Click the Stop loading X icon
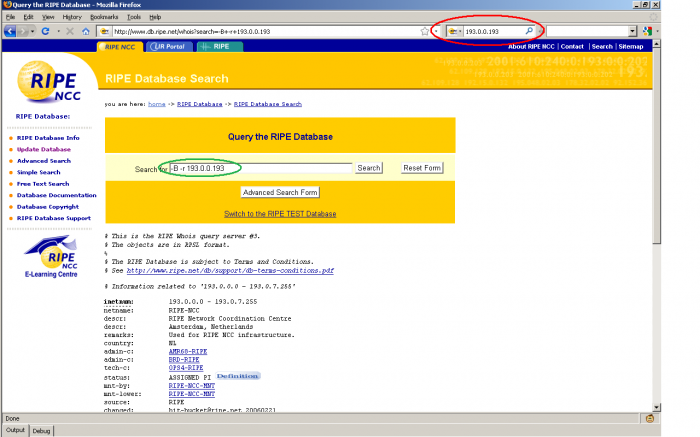700x437 pixels. pyautogui.click(x=70, y=31)
